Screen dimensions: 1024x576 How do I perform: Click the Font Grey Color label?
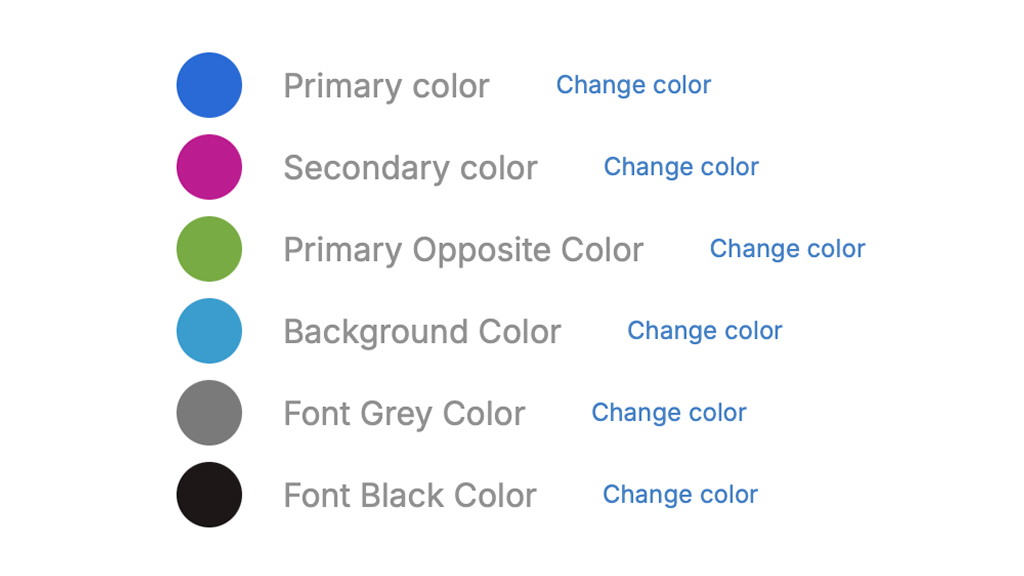tap(404, 414)
